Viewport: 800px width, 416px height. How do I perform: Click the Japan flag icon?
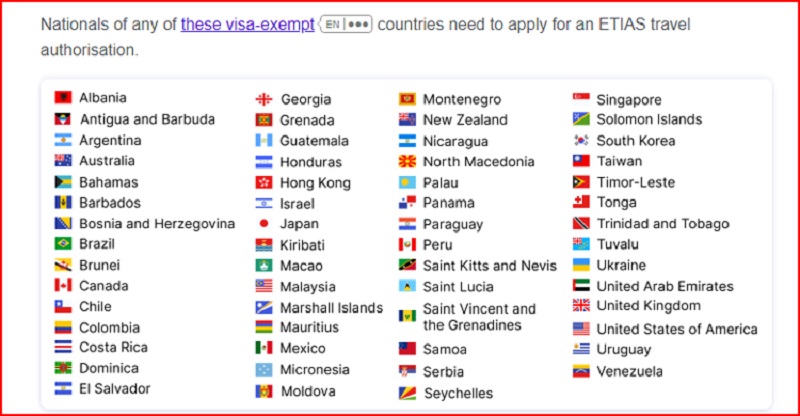click(264, 224)
